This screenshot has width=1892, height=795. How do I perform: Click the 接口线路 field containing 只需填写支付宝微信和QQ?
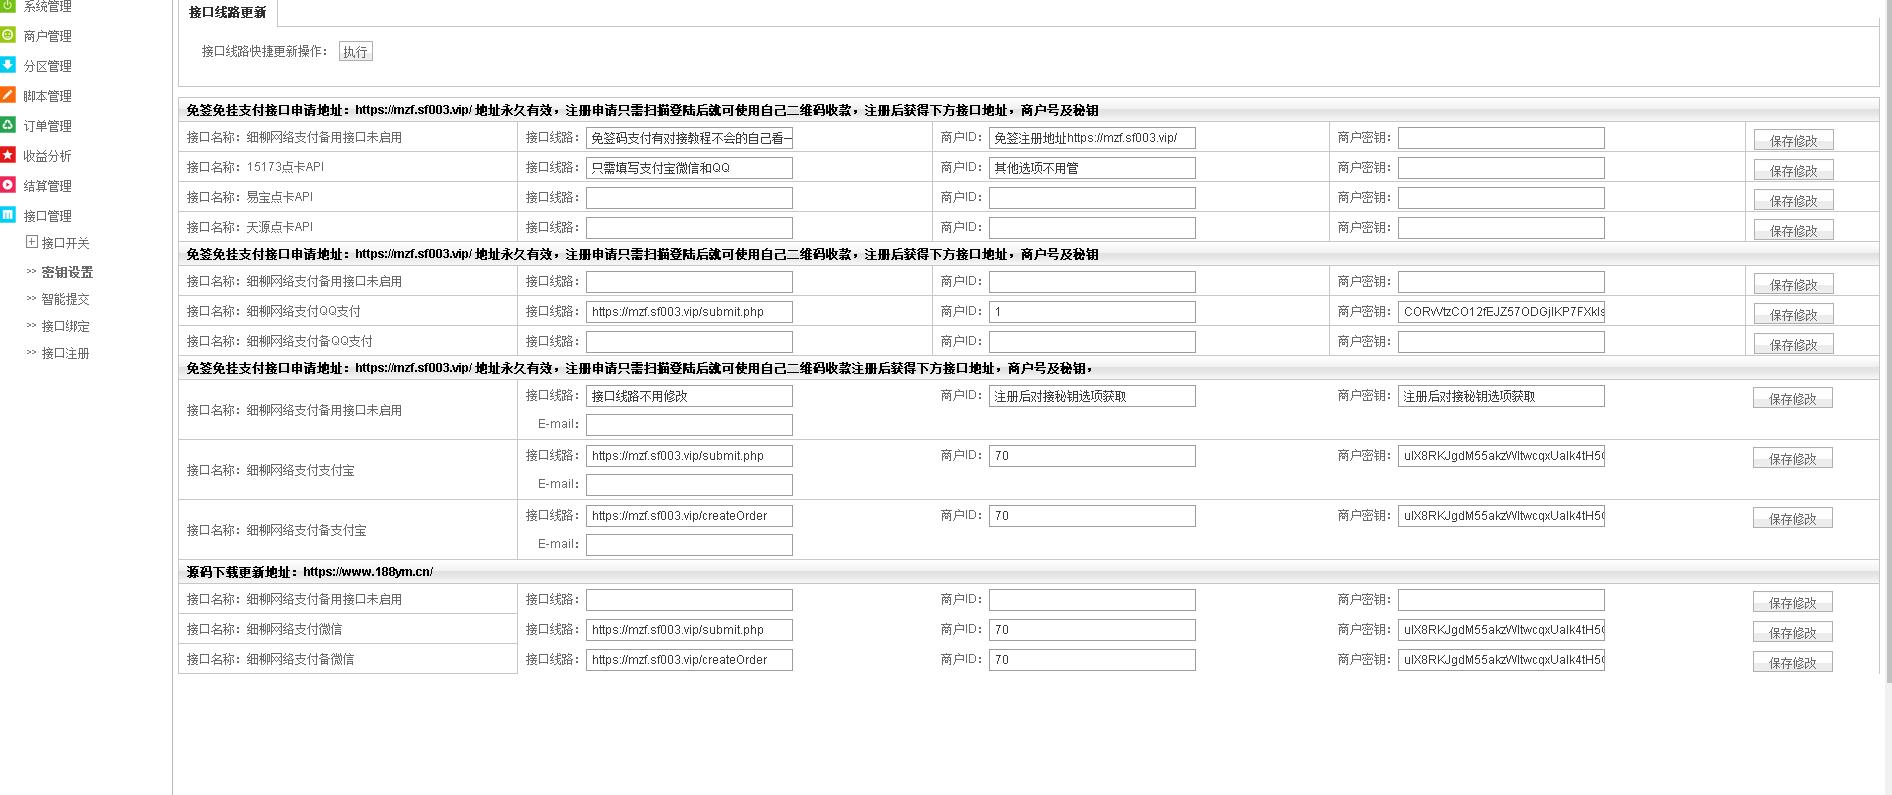pos(689,168)
